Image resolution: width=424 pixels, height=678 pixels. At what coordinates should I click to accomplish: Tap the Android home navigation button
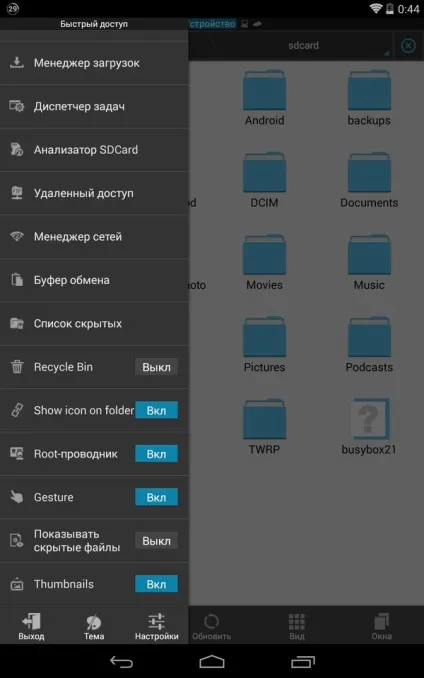pos(212,661)
